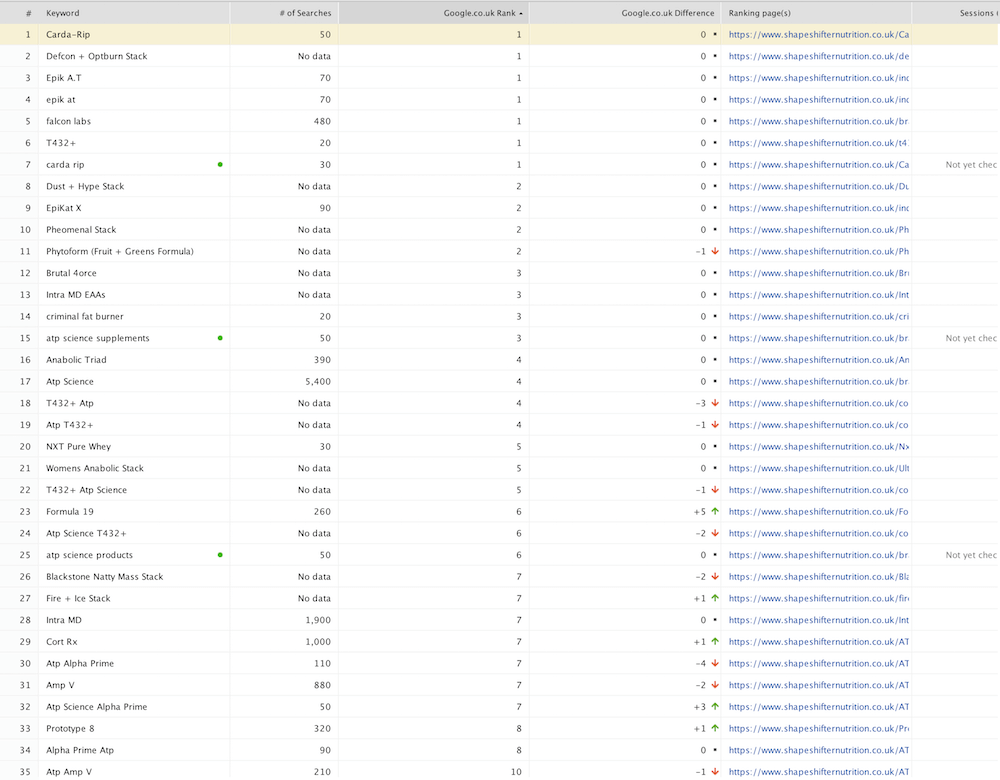Image resolution: width=1000 pixels, height=780 pixels.
Task: Click the Ranking page(s) column header
Action: click(816, 13)
